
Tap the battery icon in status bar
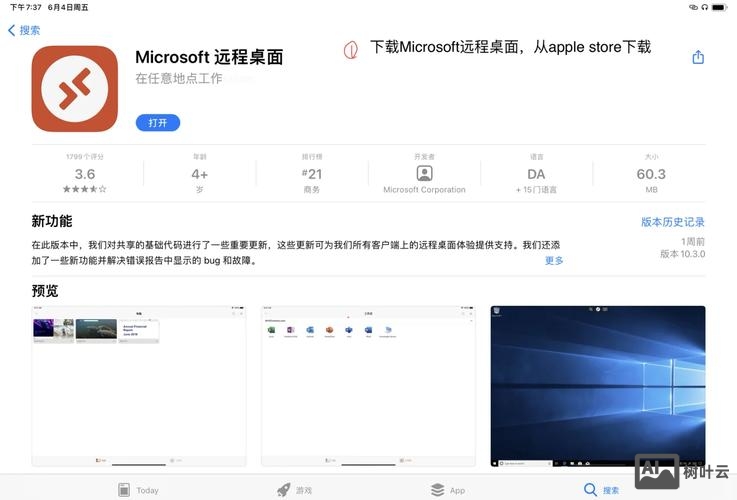pyautogui.click(x=719, y=7)
